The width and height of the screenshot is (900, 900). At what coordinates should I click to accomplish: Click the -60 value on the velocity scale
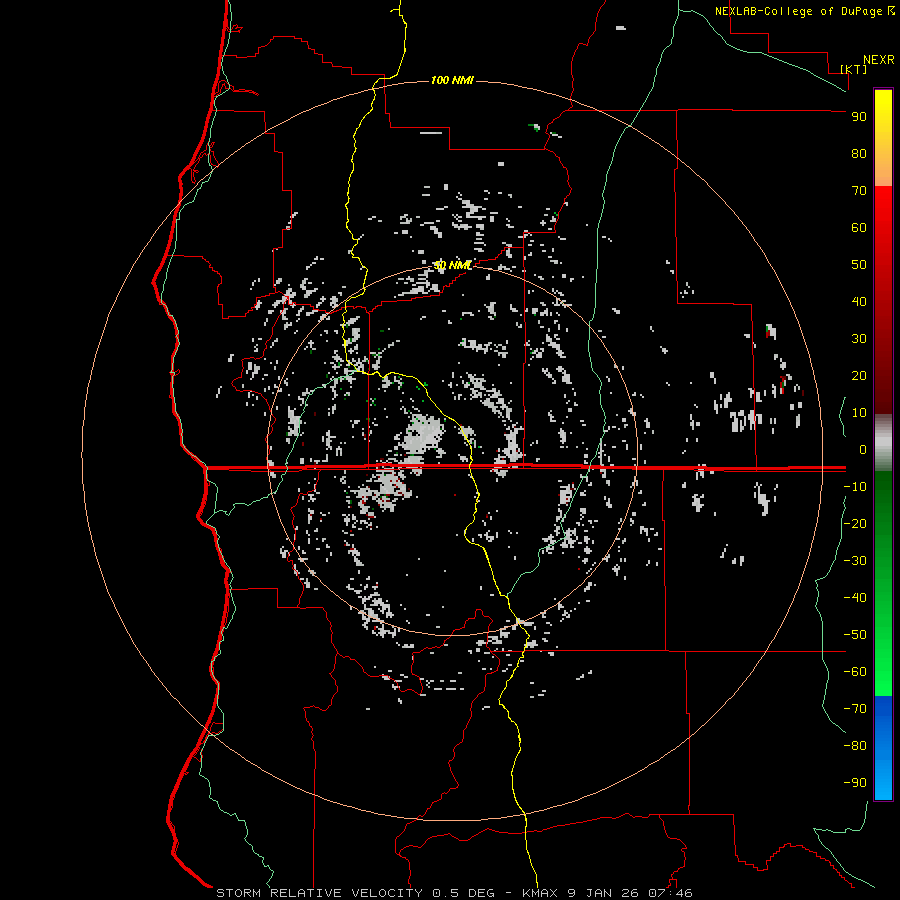[855, 672]
